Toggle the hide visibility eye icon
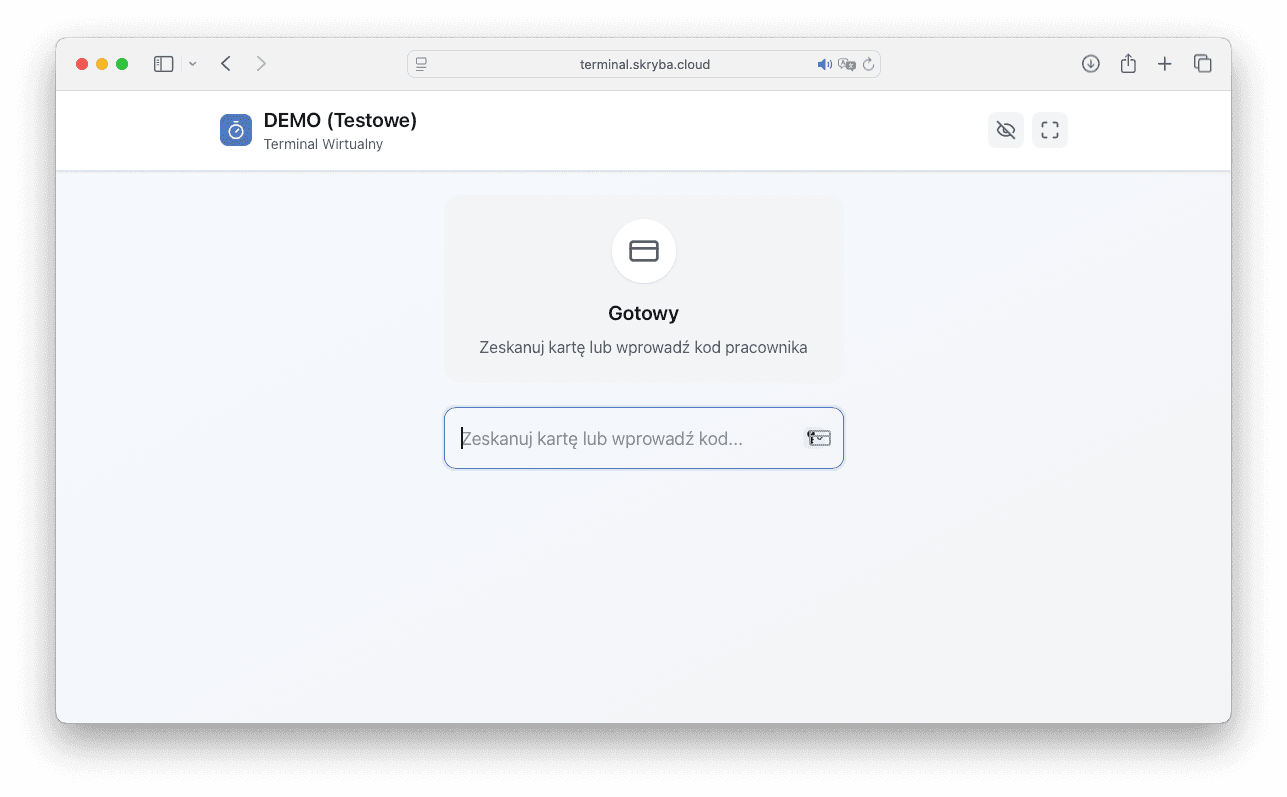The image size is (1287, 797). [x=1006, y=130]
